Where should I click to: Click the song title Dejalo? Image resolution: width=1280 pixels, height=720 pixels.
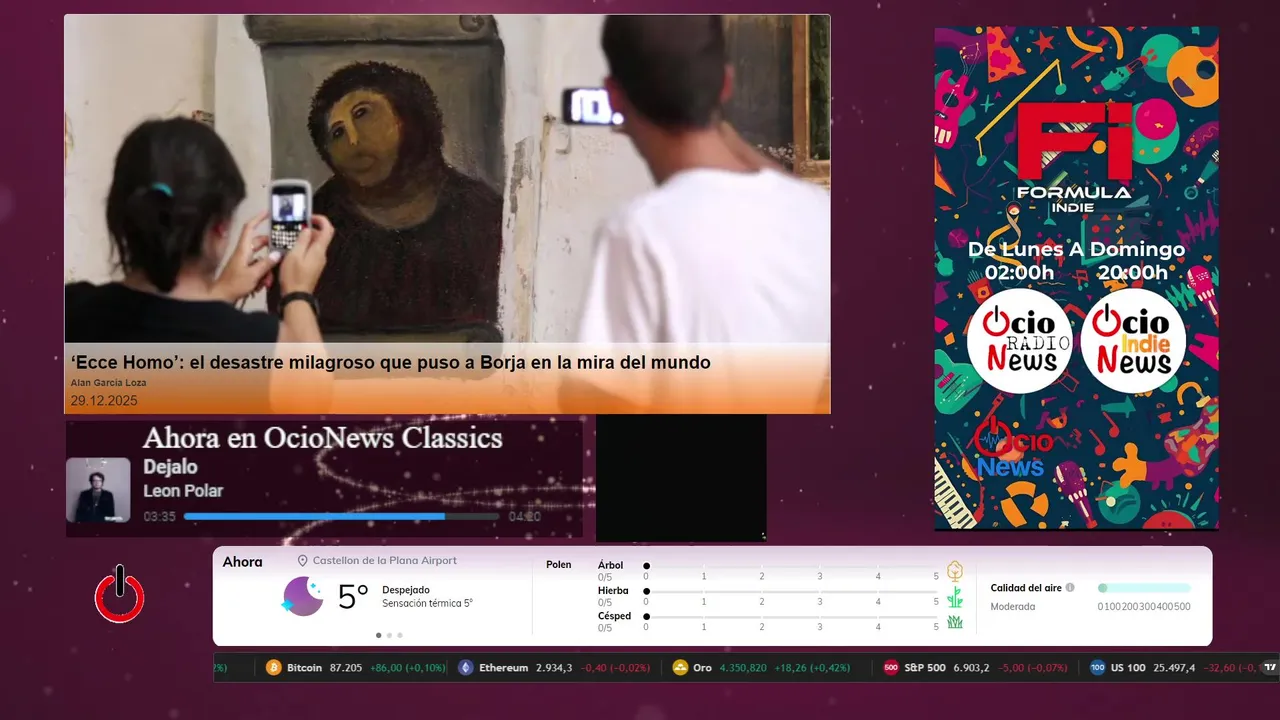[x=170, y=467]
